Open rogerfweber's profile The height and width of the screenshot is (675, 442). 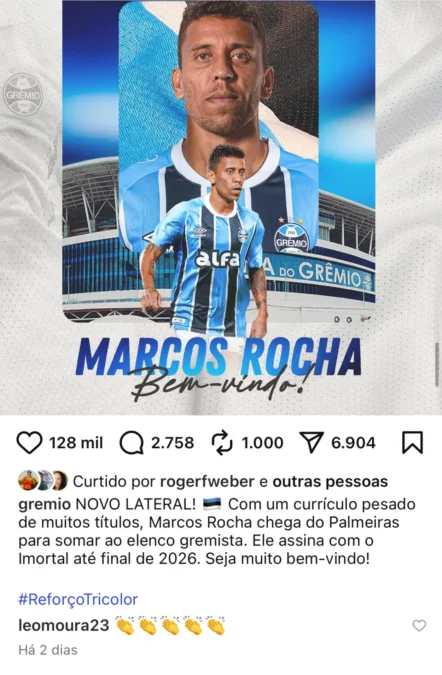click(x=207, y=482)
